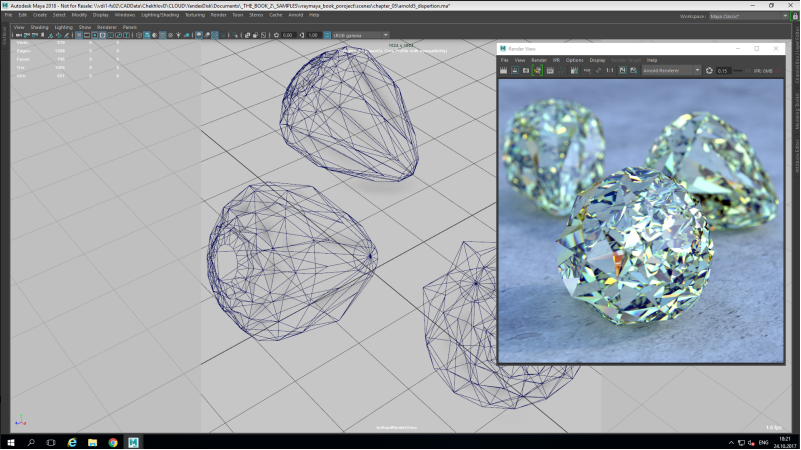Toggle the View Transform color management icon

click(327, 35)
